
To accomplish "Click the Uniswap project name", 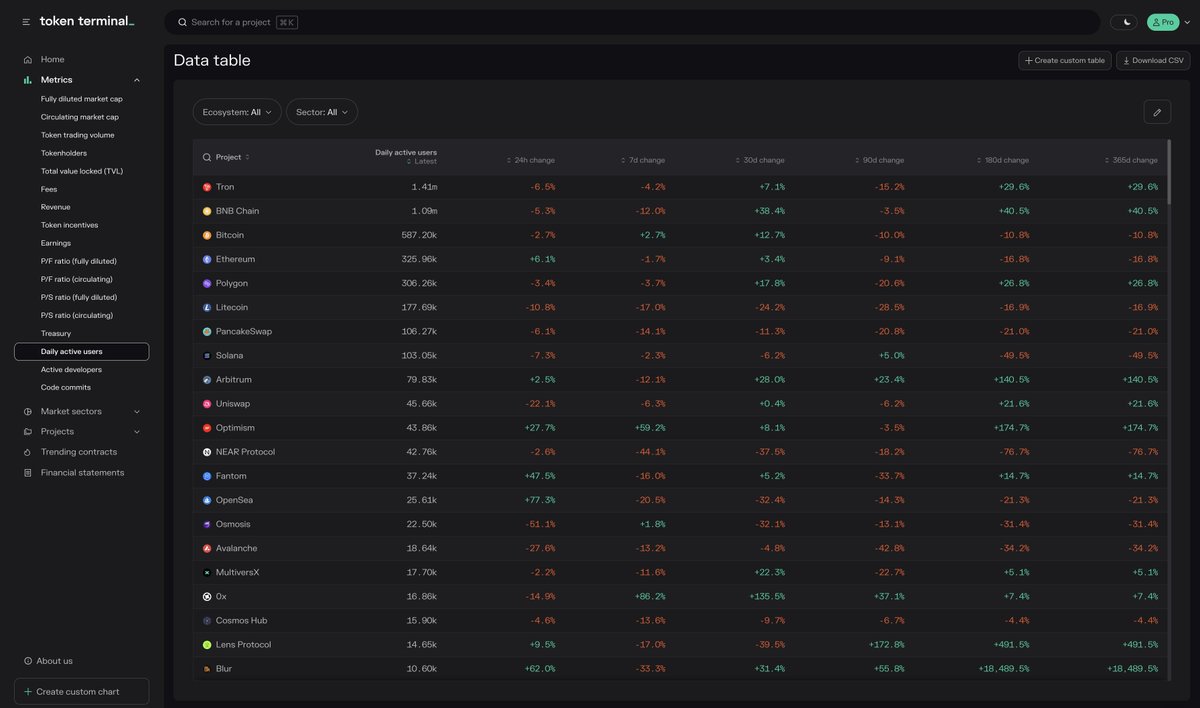I will tap(232, 404).
